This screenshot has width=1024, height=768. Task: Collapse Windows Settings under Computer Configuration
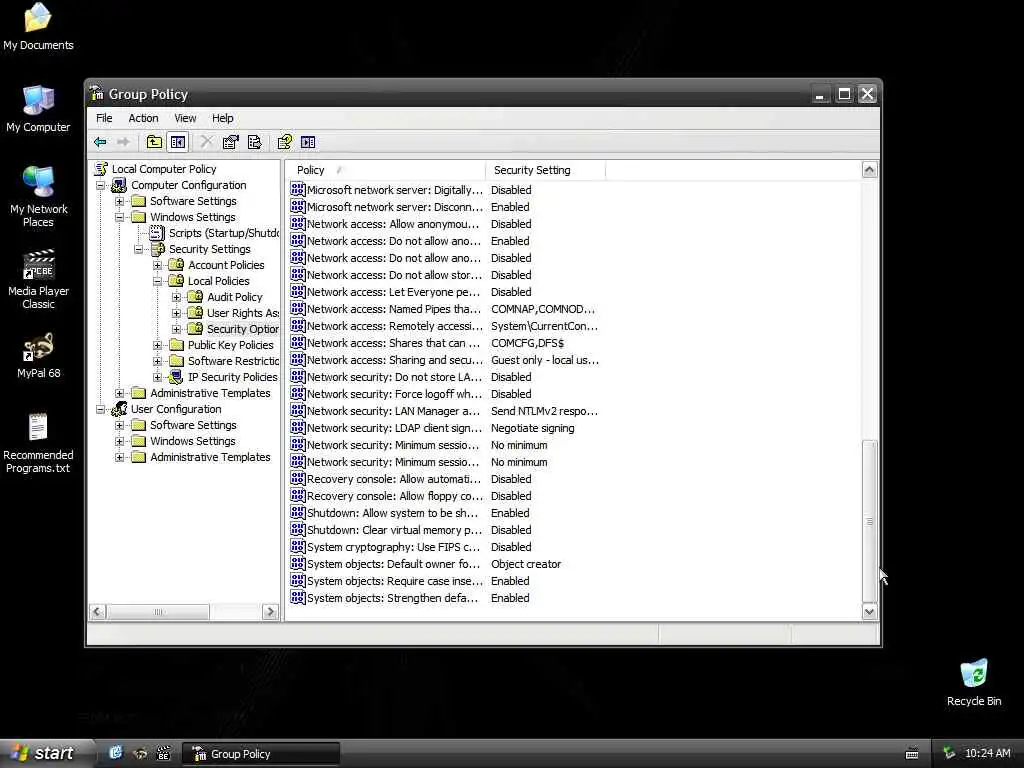[120, 217]
